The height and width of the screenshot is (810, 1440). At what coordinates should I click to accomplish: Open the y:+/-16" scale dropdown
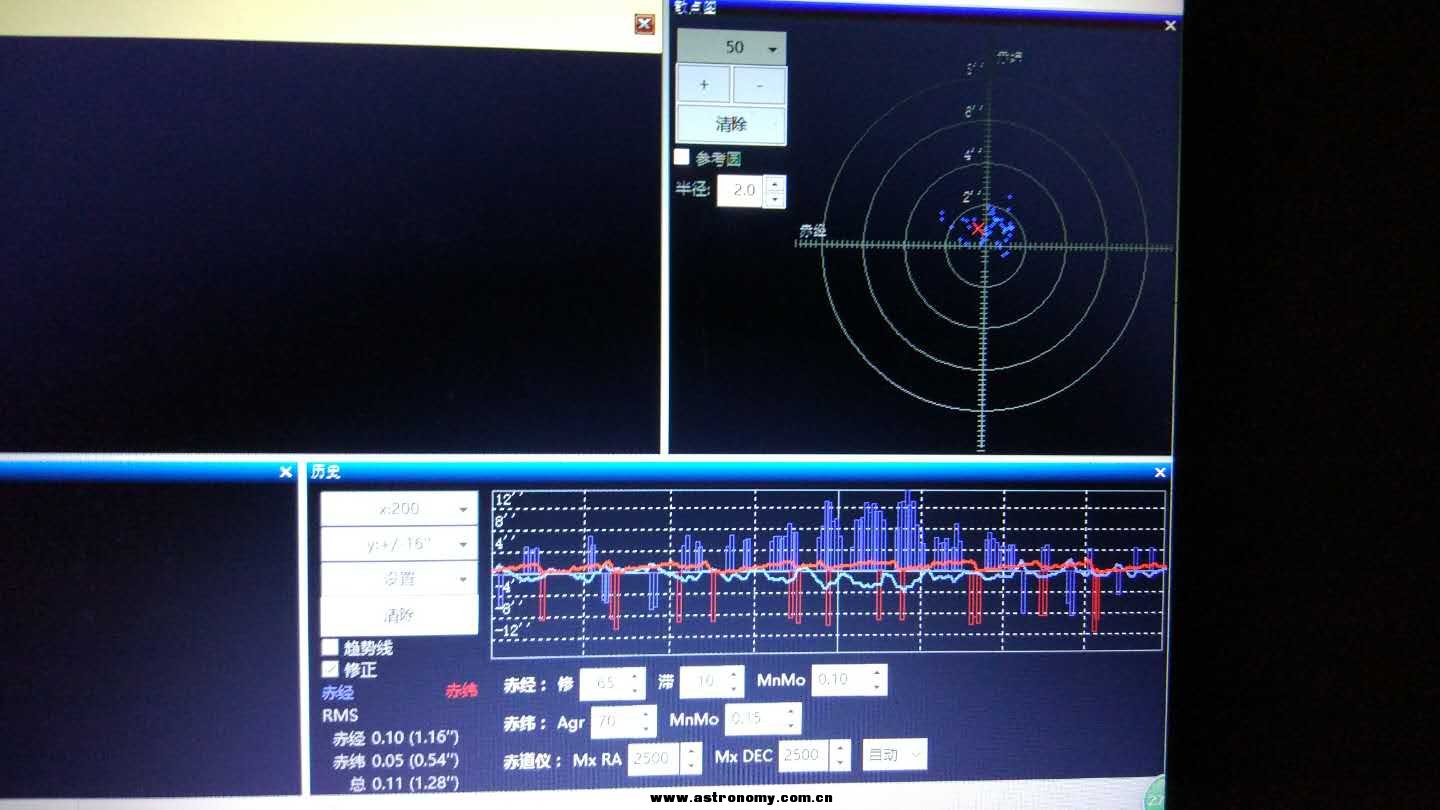click(x=399, y=544)
